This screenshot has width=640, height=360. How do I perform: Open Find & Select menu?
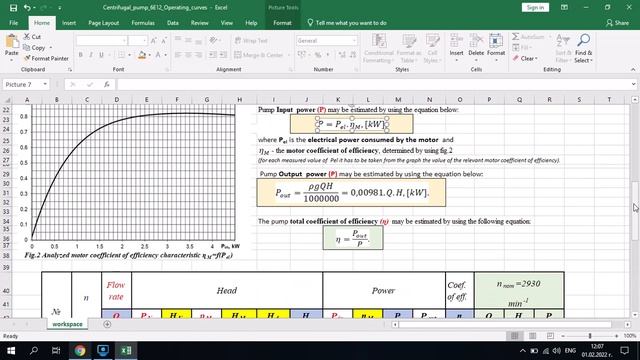(x=583, y=49)
